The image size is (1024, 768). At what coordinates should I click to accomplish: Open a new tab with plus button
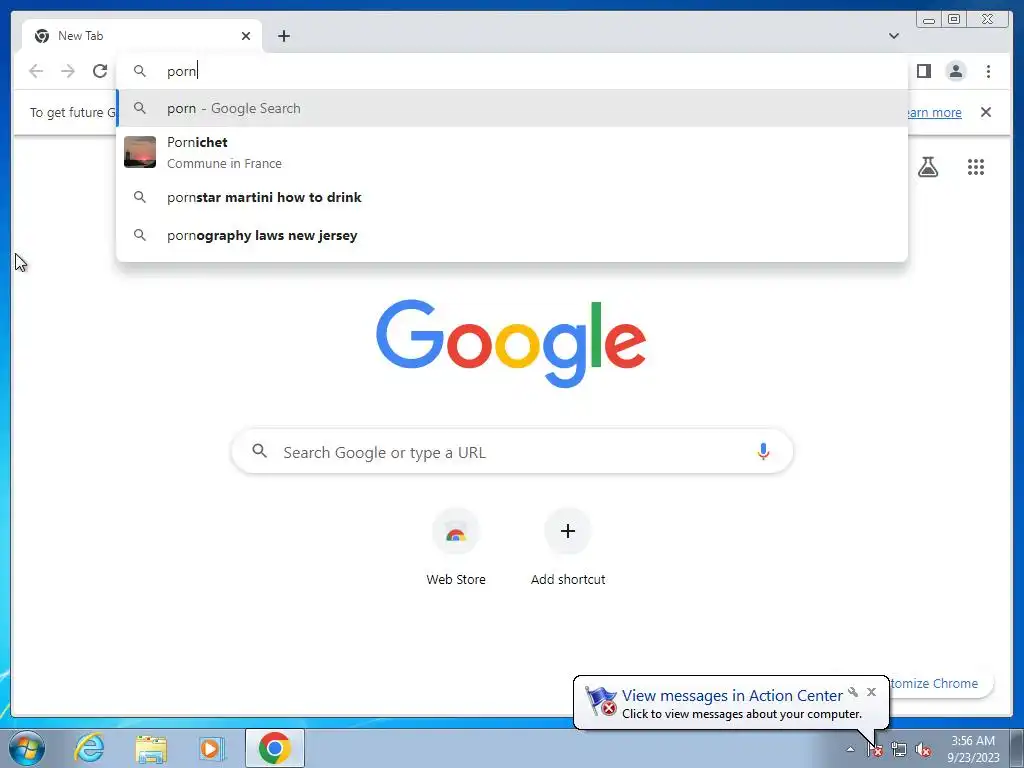(283, 36)
